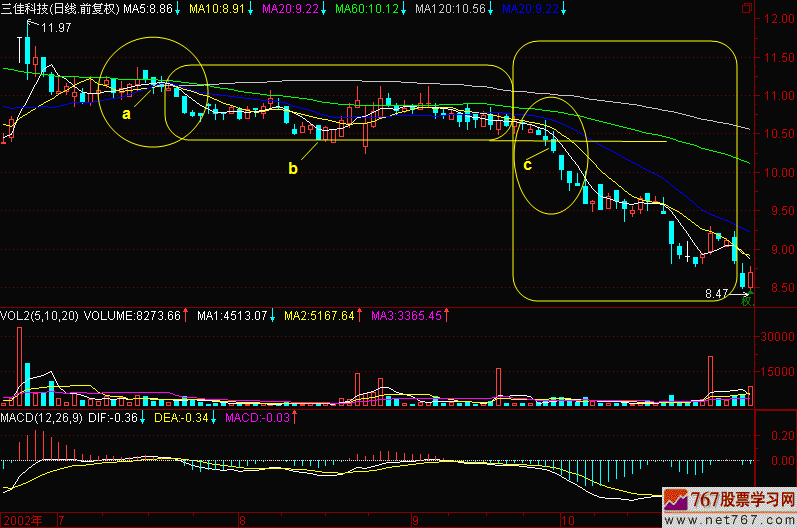Click the 11.97 high price marker

coord(57,28)
